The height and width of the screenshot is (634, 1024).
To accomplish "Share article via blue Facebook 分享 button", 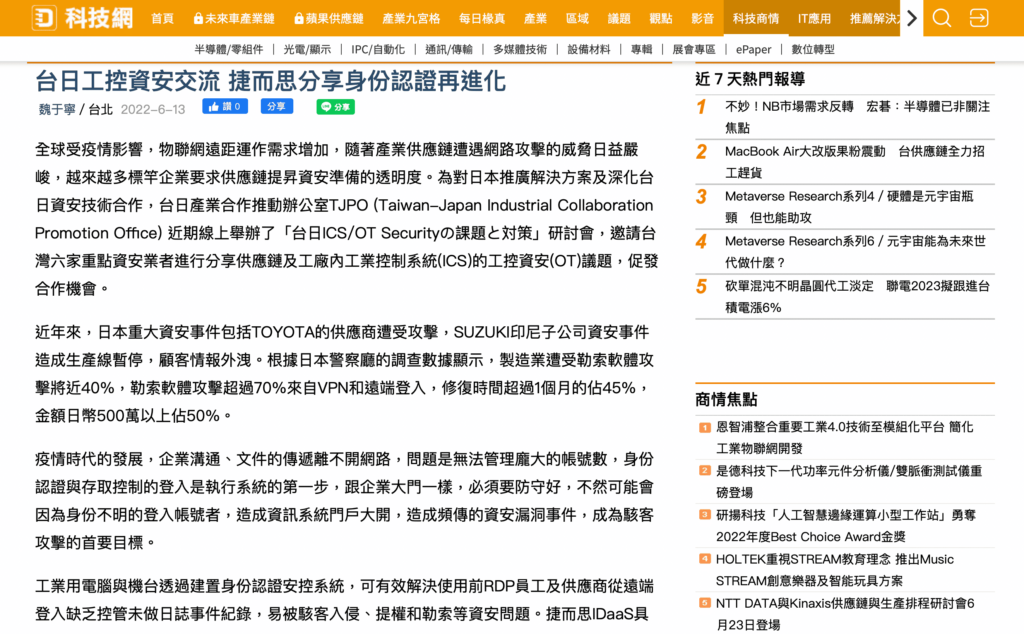I will coord(277,106).
